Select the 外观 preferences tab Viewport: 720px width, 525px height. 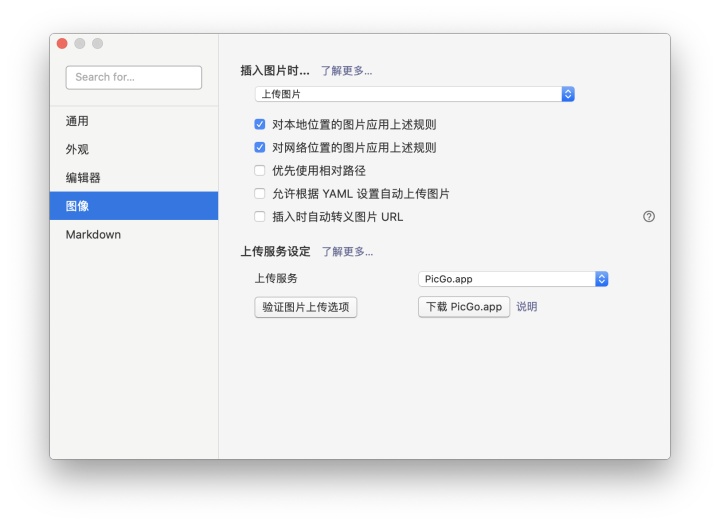[x=134, y=149]
